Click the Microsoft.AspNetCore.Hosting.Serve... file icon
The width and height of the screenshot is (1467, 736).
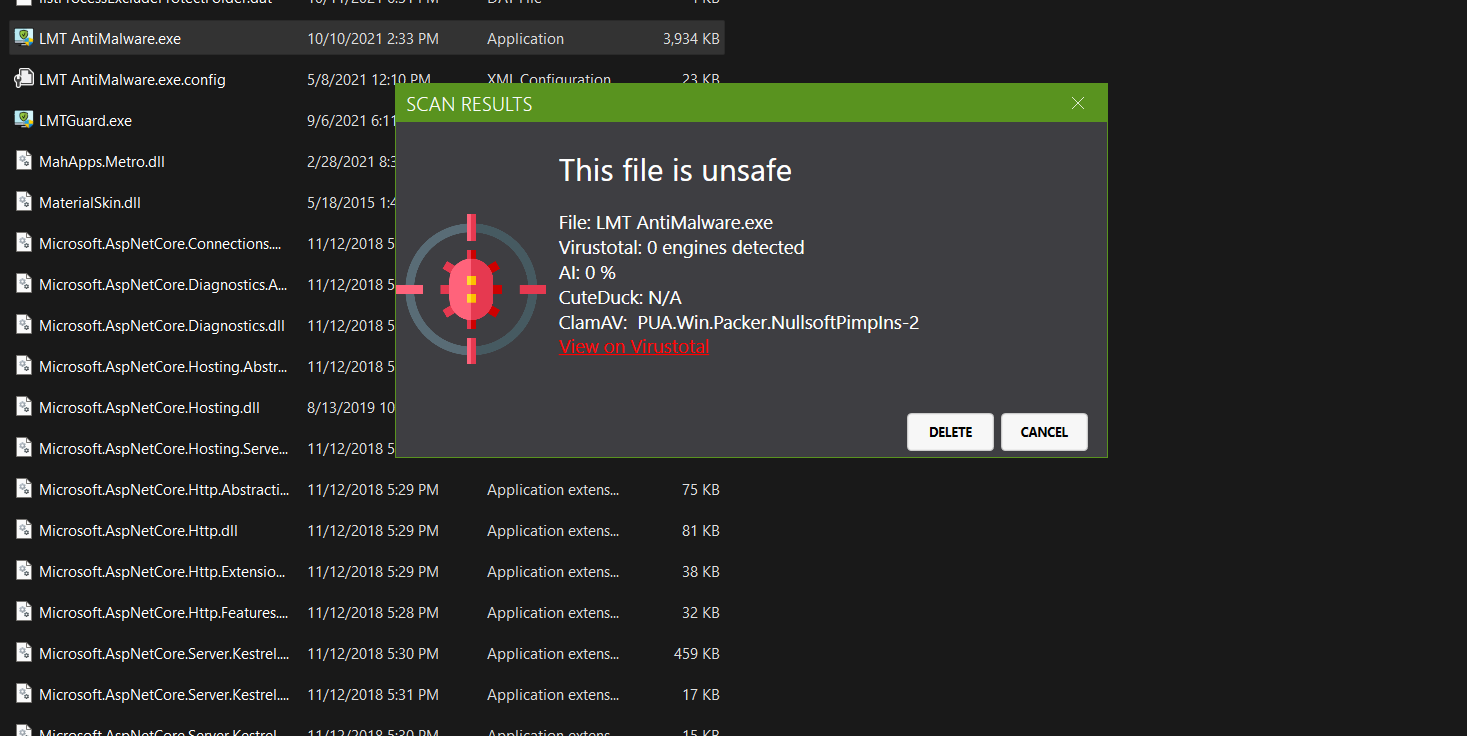[24, 448]
